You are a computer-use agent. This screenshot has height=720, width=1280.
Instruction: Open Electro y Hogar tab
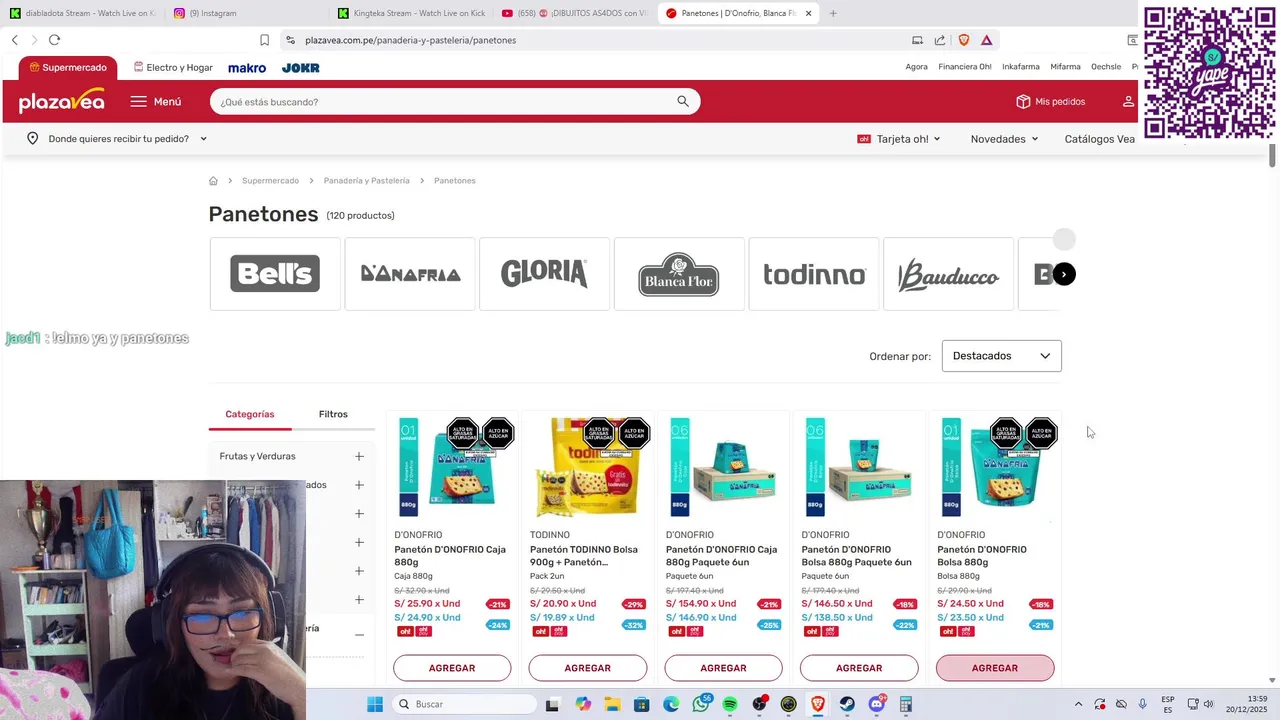click(173, 68)
